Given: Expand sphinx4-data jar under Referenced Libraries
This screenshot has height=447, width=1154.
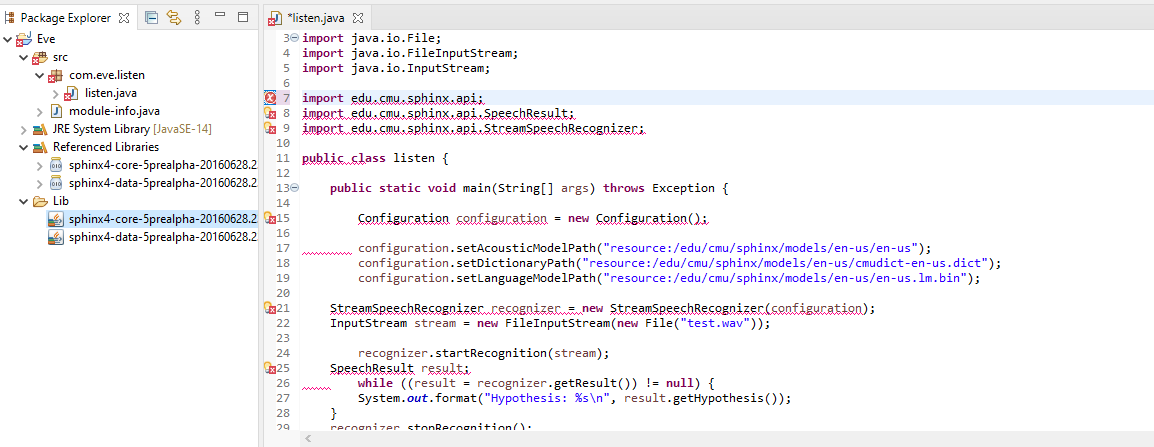Looking at the screenshot, I should 40,183.
